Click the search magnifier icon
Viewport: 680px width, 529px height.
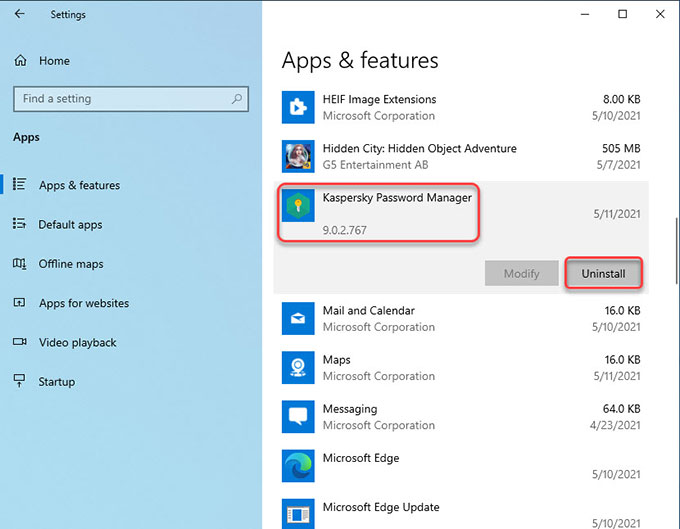pyautogui.click(x=236, y=99)
